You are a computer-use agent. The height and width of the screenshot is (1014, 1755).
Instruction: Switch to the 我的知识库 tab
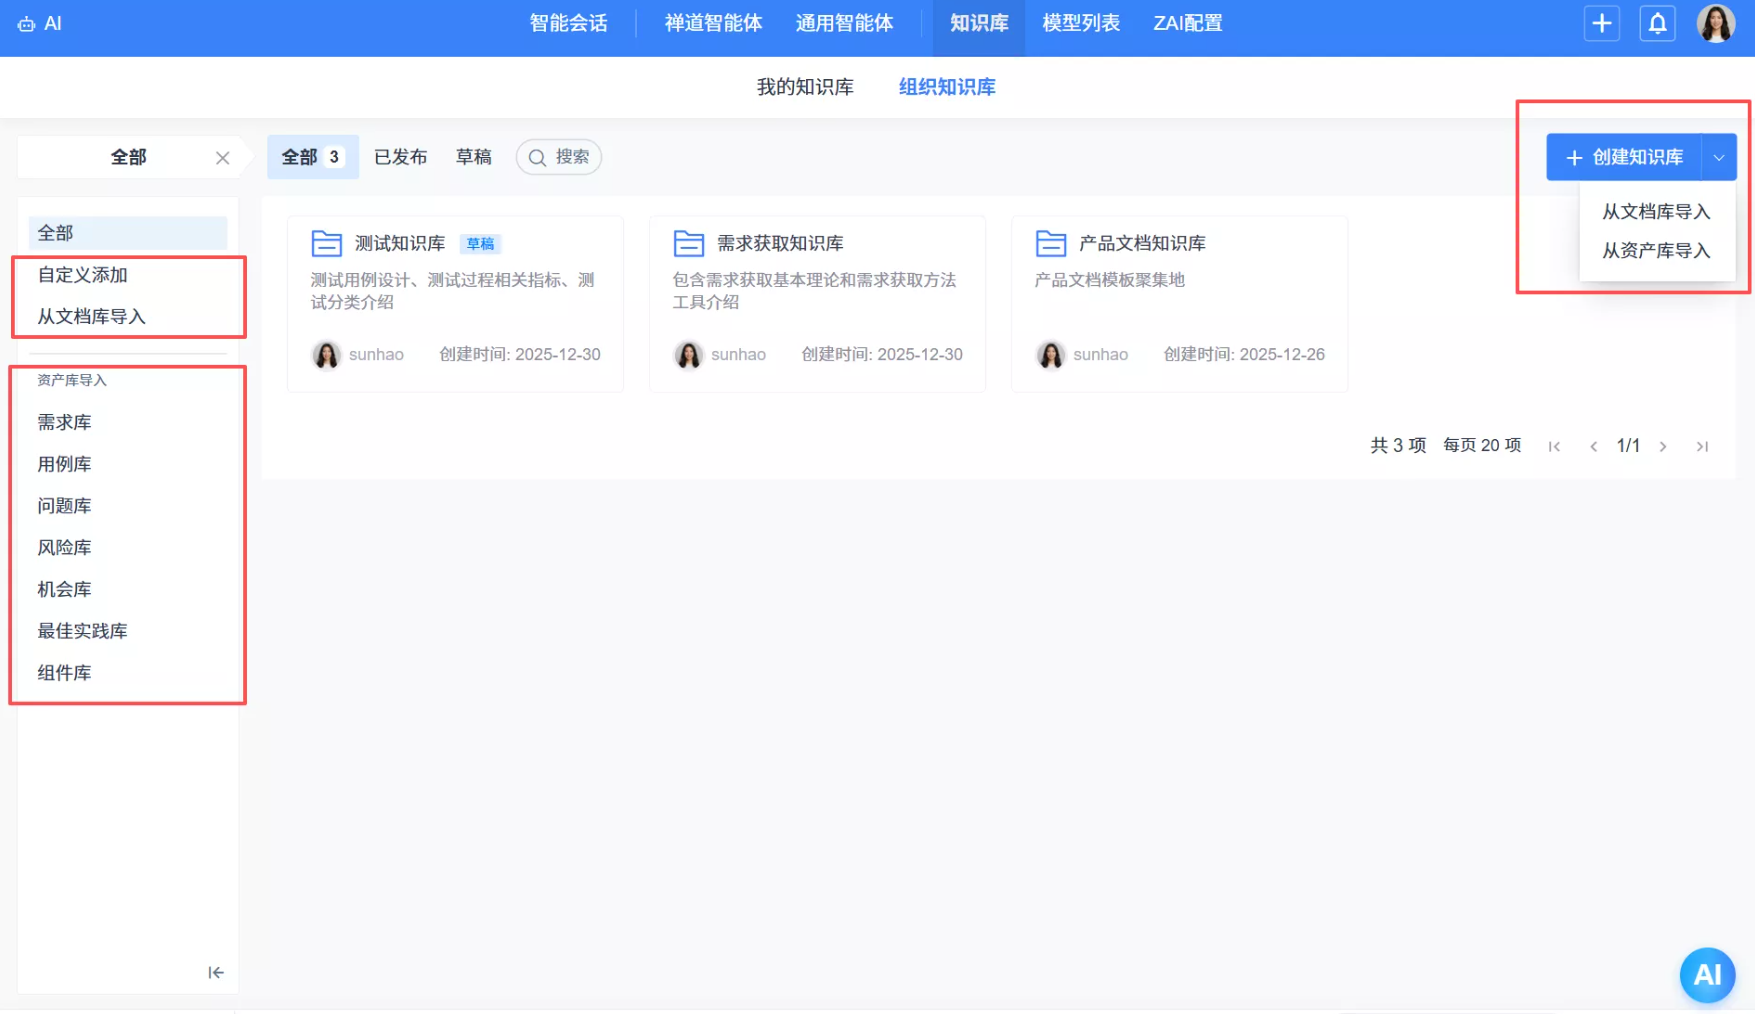coord(805,87)
